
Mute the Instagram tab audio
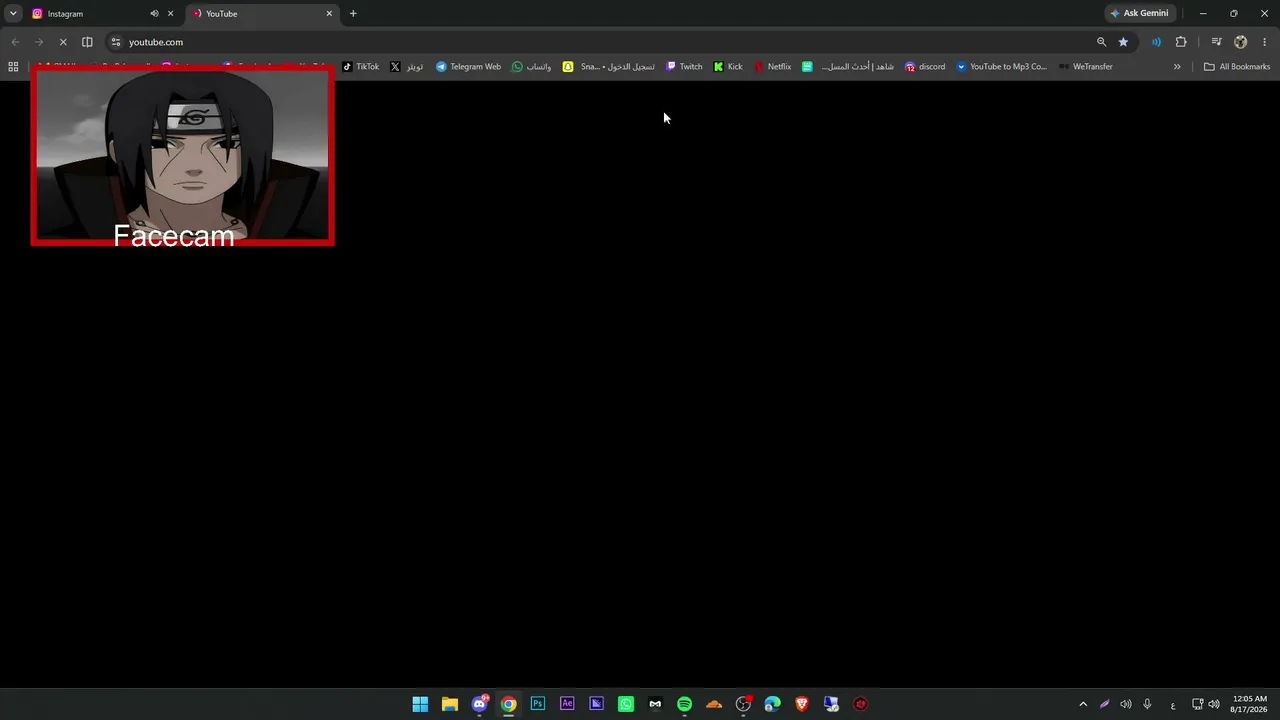(154, 14)
